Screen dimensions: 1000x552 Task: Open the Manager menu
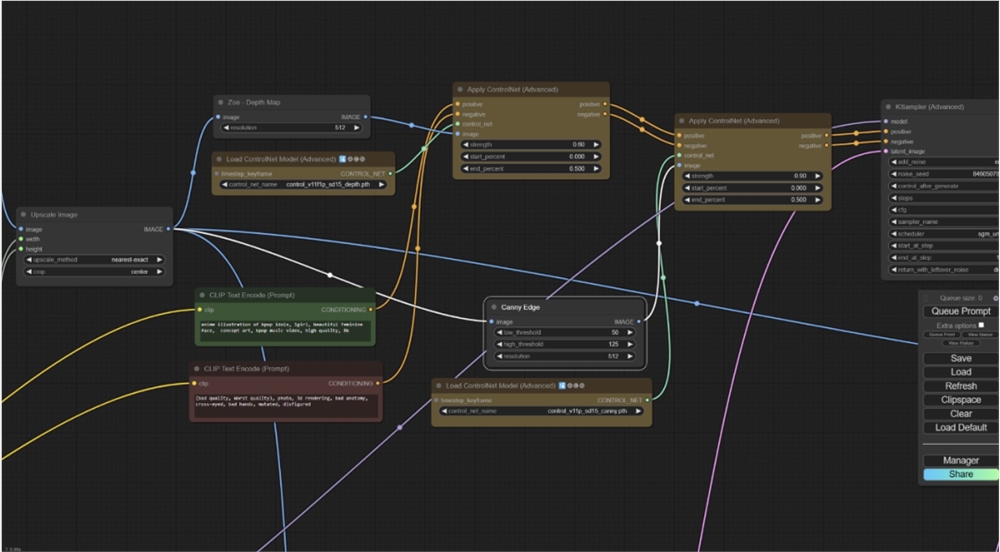[960, 461]
